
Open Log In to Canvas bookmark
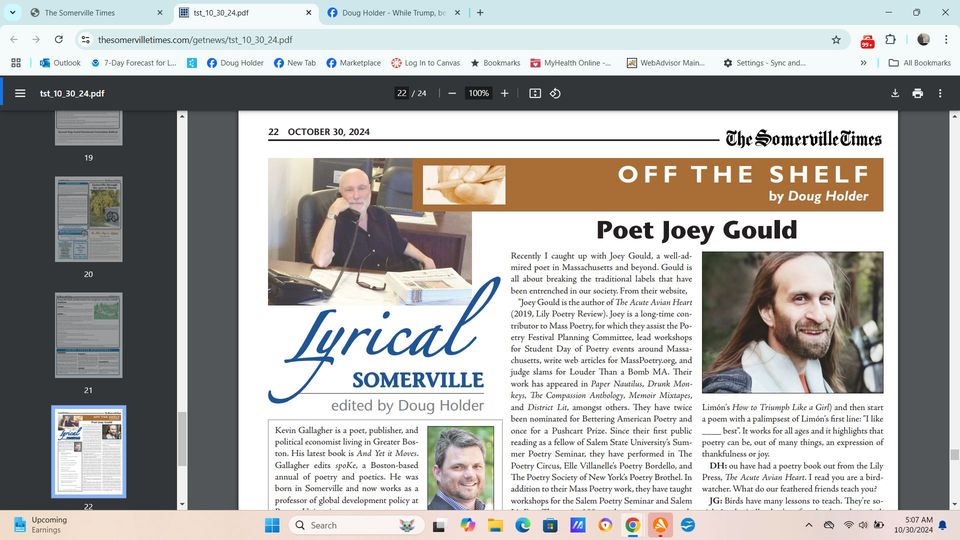coord(426,62)
